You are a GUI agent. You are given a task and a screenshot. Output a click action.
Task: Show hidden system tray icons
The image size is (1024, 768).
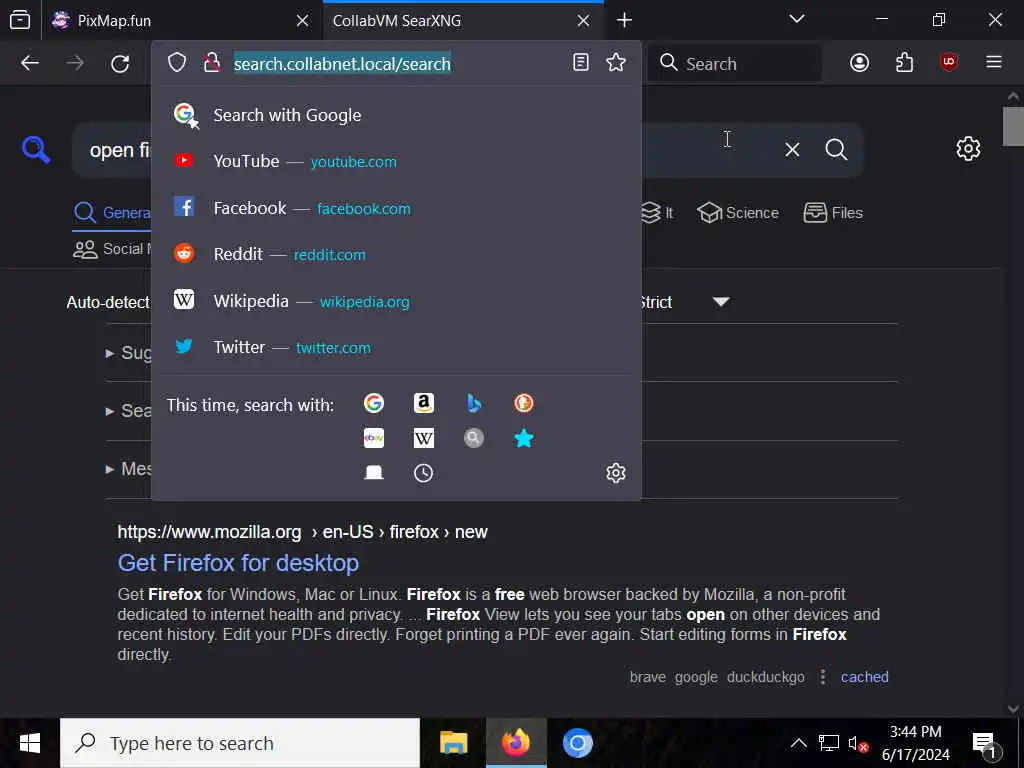pos(798,743)
